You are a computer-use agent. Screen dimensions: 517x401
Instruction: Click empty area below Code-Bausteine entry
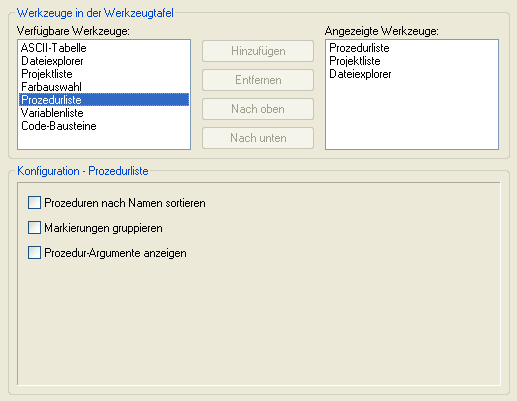[104, 140]
